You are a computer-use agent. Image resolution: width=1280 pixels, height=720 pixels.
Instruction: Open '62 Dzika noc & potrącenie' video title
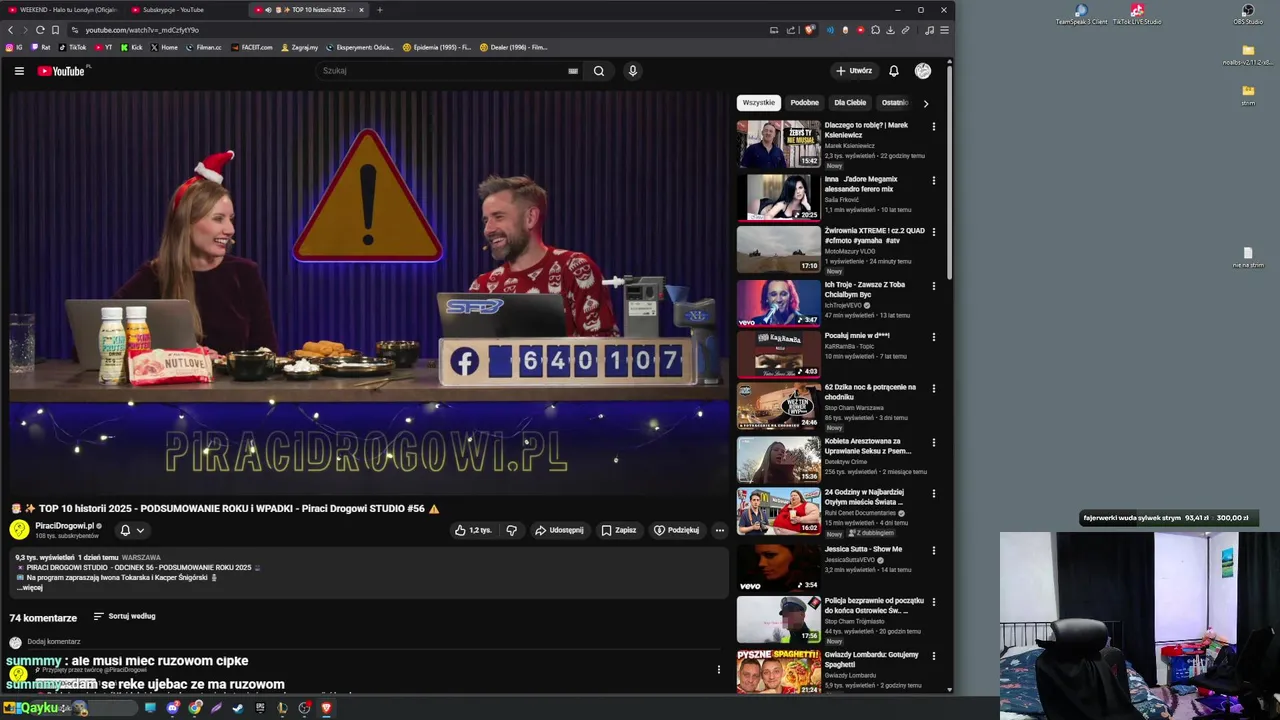(870, 392)
